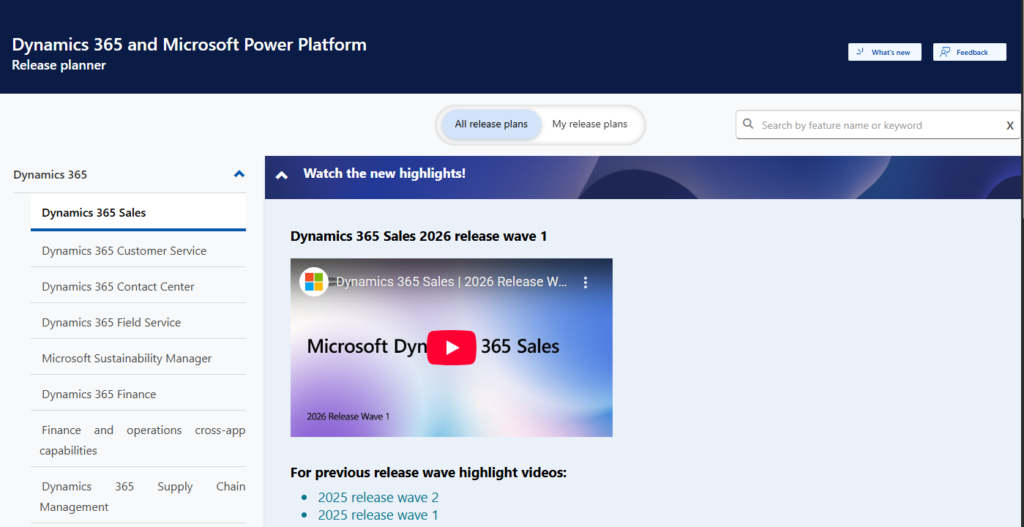Switch to My release plans
Image resolution: width=1024 pixels, height=527 pixels.
590,125
